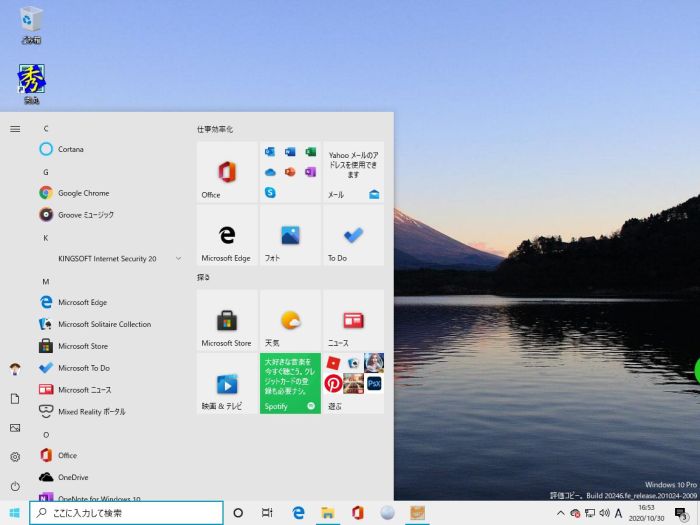The image size is (700, 525).
Task: Open Mixed Reality ポータル
Action: (x=91, y=411)
